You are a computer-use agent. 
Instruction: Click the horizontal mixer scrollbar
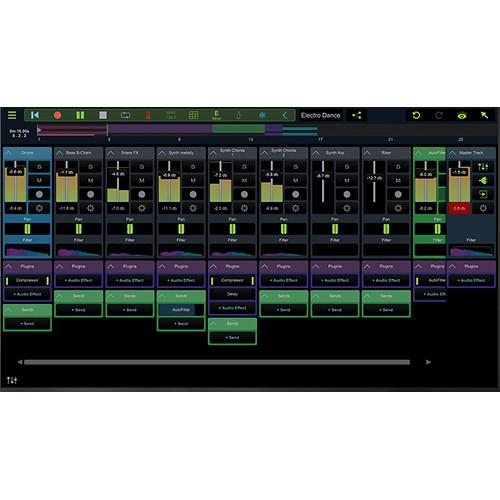tap(217, 362)
